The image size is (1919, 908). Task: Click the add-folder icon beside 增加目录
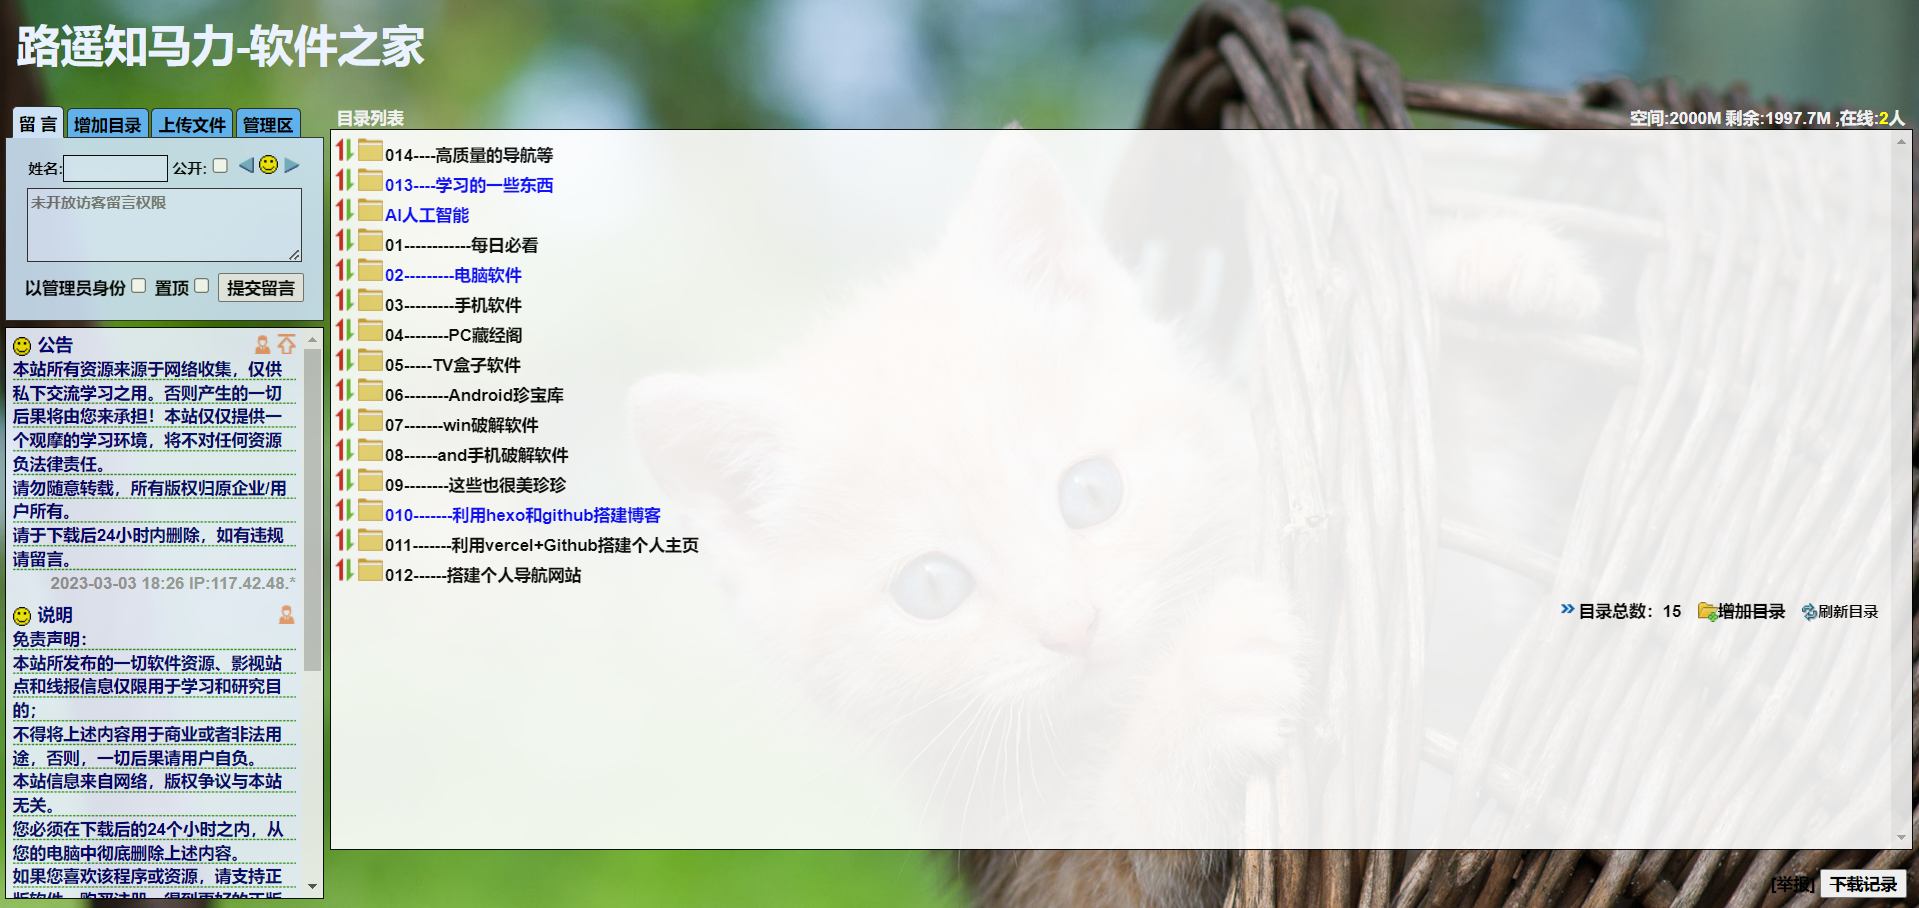point(1707,611)
